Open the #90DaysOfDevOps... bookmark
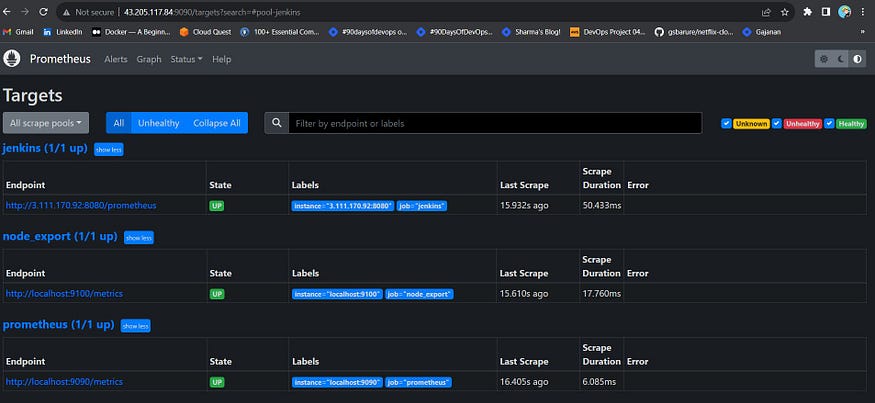This screenshot has height=403, width=875. tap(455, 32)
